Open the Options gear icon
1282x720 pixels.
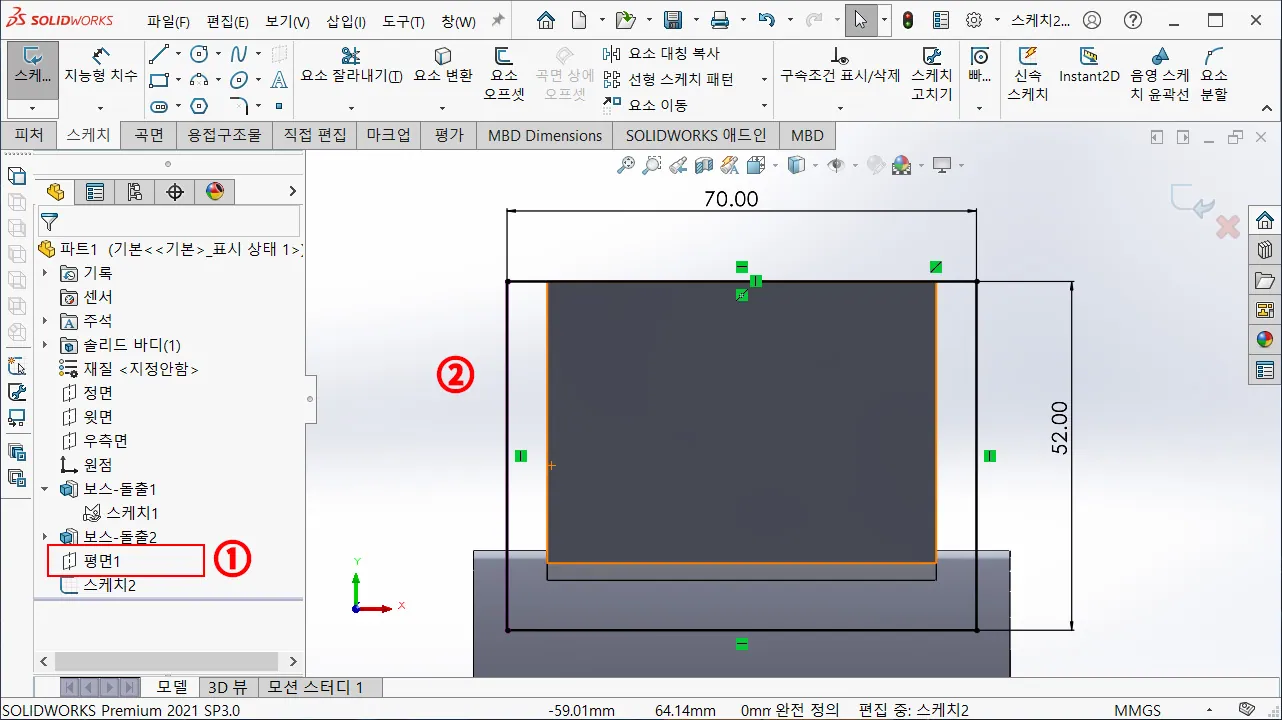[x=973, y=20]
